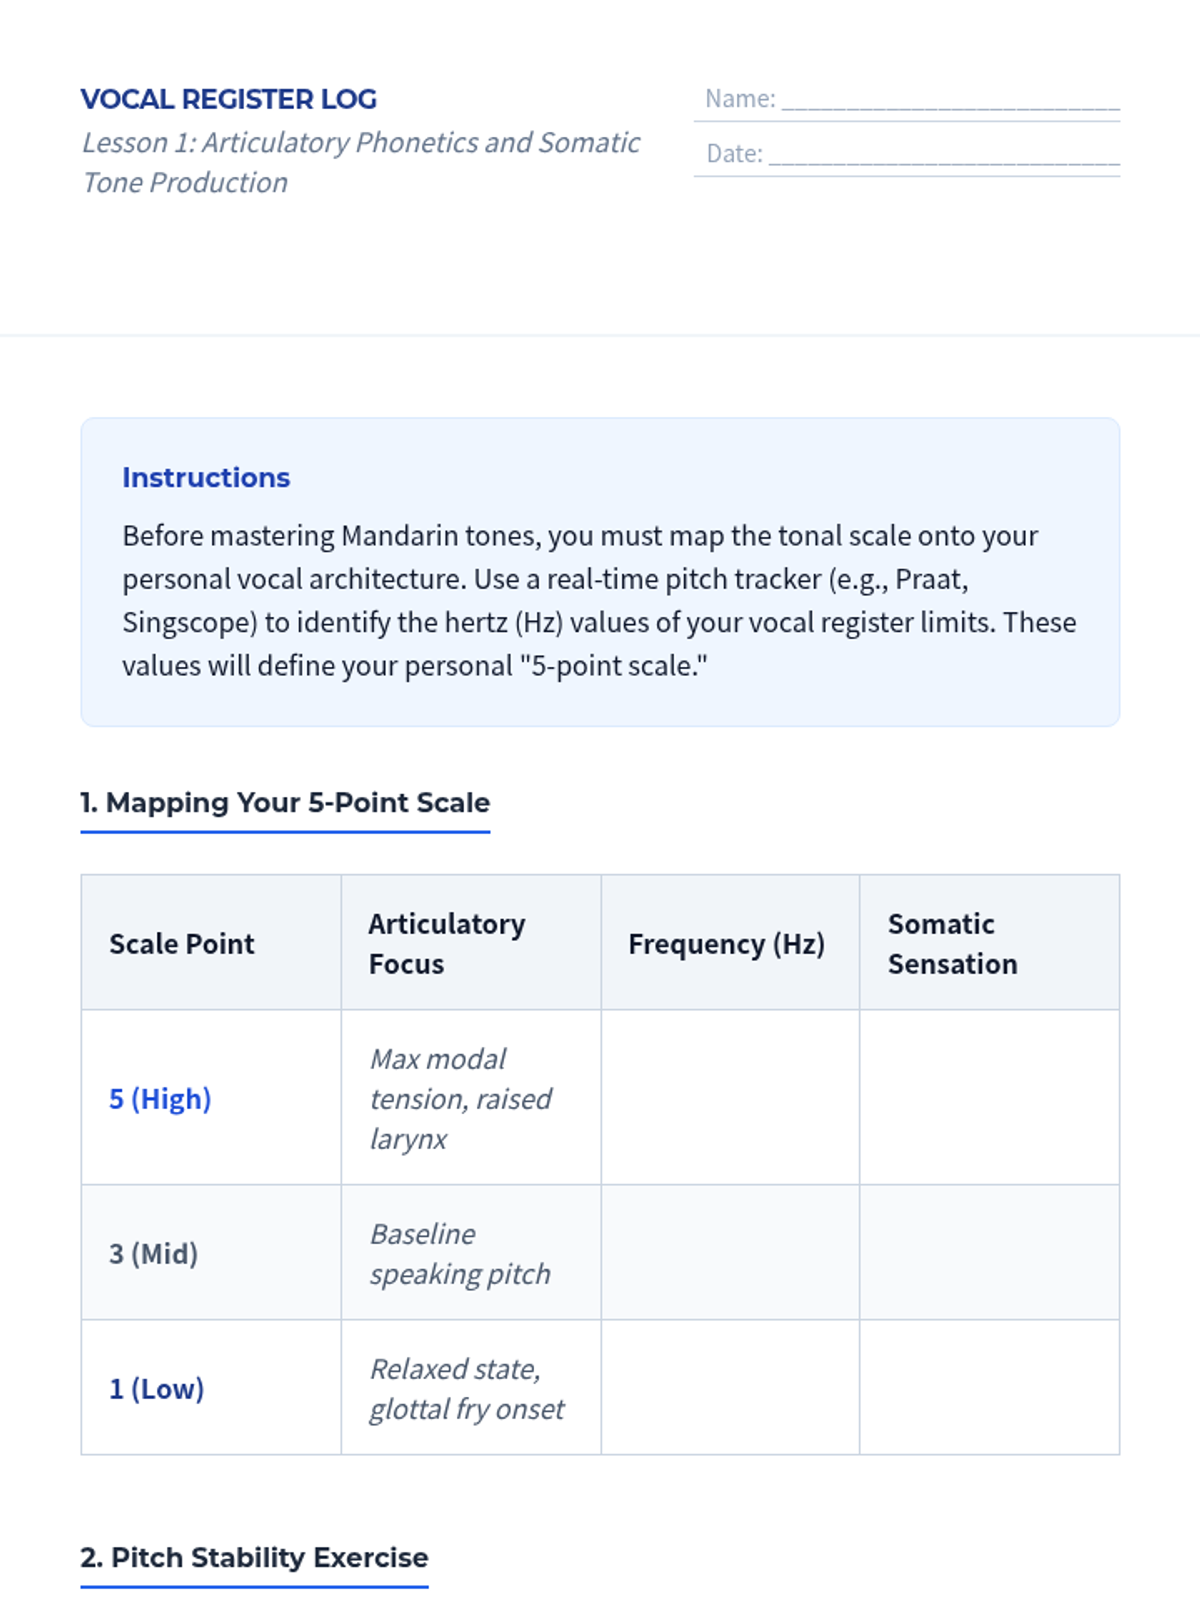
Task: Select the Mapping Your 5-Point Scale heading
Action: (285, 803)
